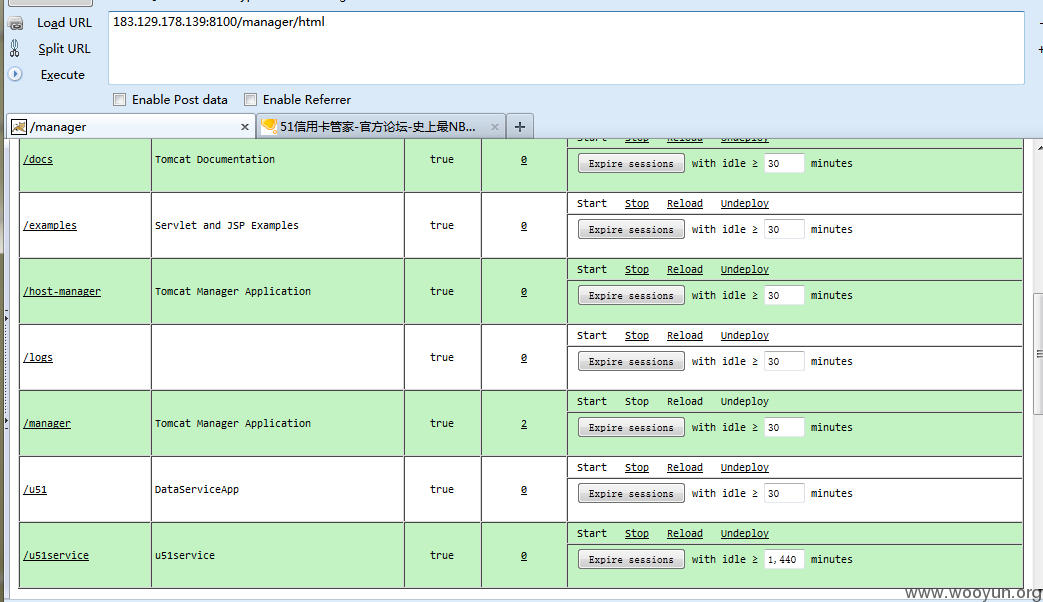Viewport: 1043px width, 602px height.
Task: Open session count 2 for /manager
Action: click(524, 424)
